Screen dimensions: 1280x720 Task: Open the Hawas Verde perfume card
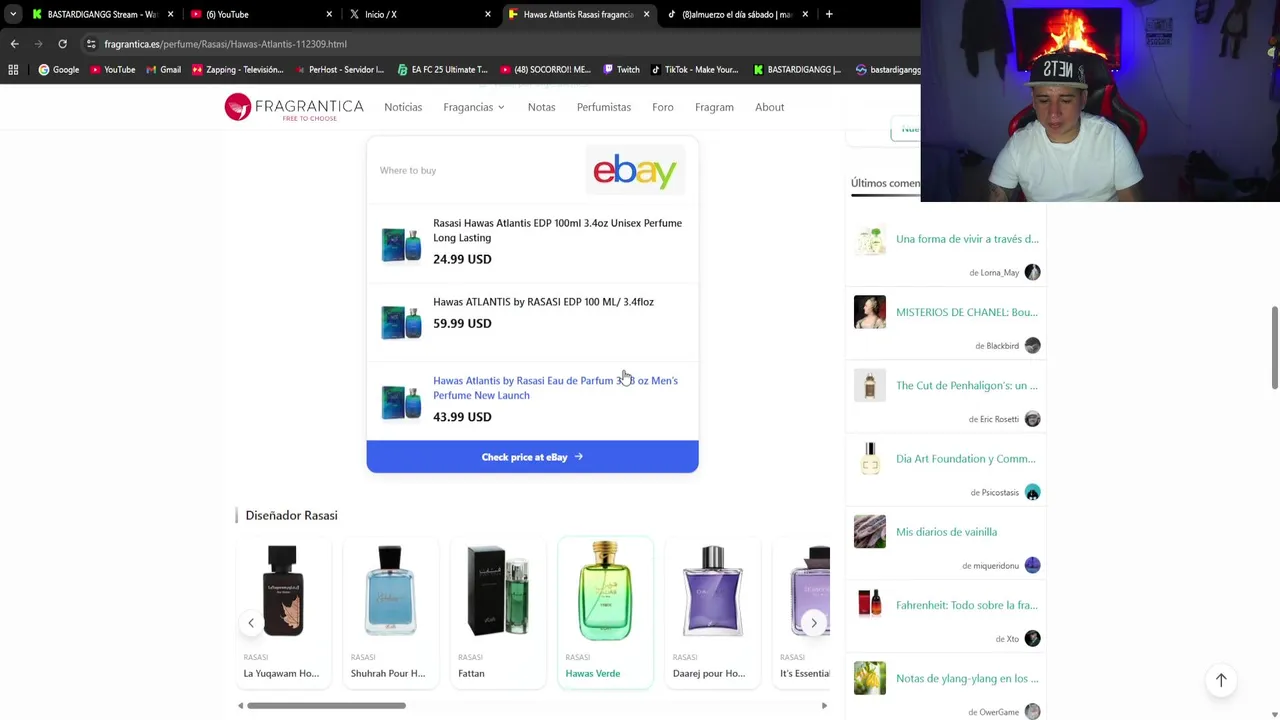click(x=605, y=613)
